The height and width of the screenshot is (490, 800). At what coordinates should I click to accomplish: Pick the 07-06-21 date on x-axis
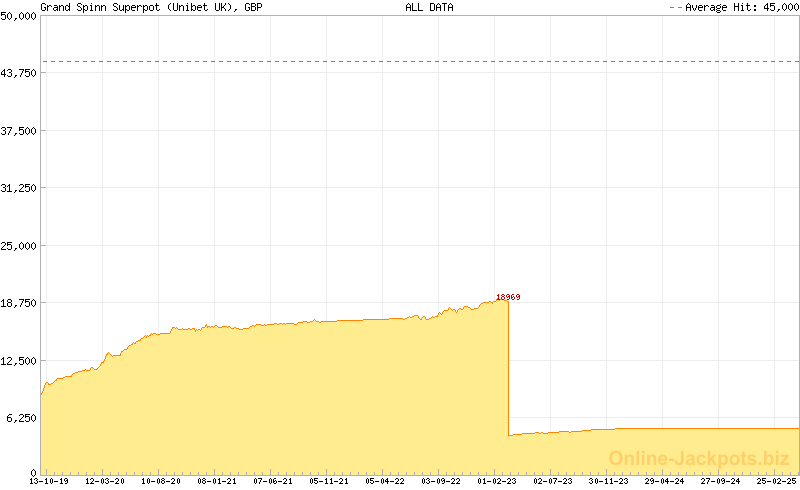(x=273, y=481)
